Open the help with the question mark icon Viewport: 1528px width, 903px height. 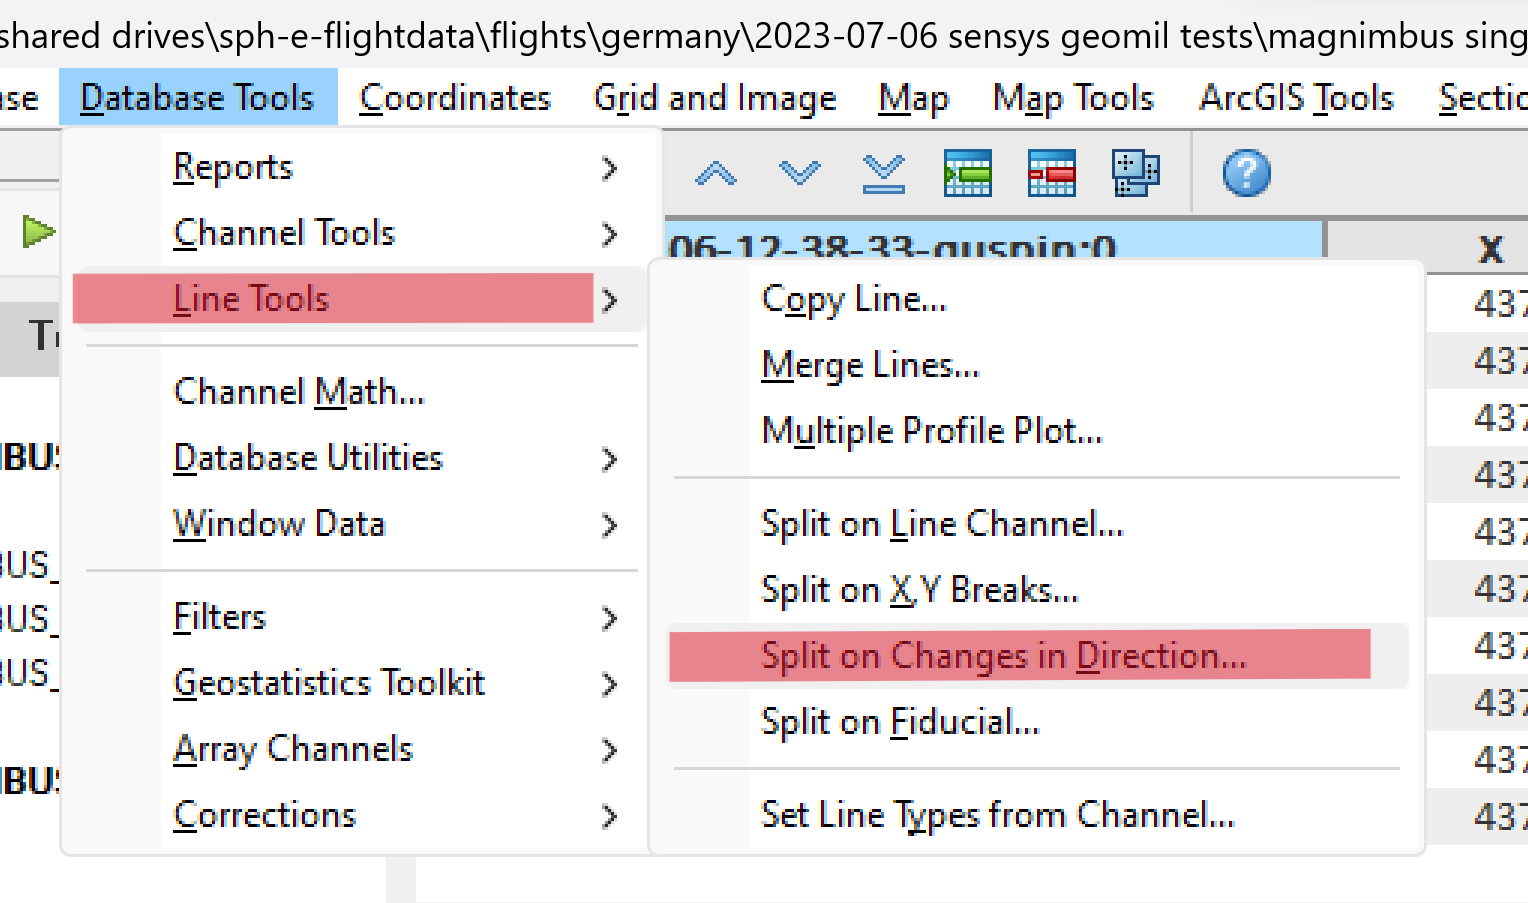[x=1245, y=172]
